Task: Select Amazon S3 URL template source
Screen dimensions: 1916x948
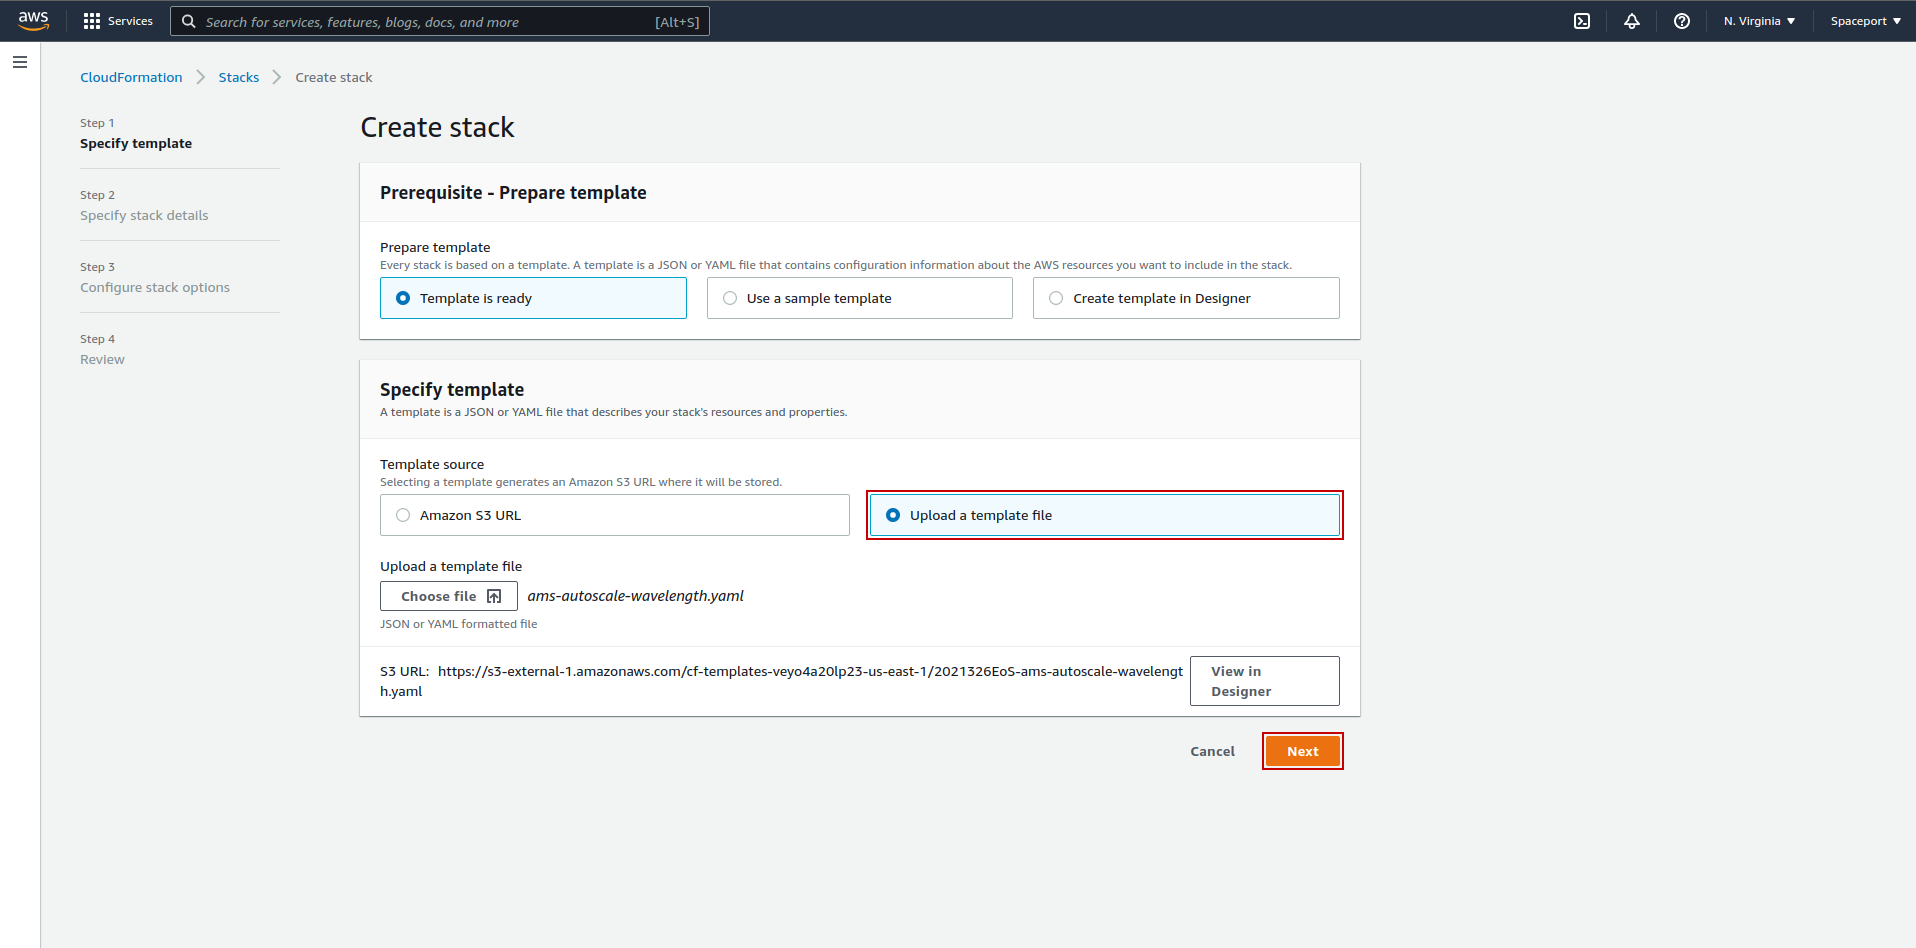Action: tap(614, 515)
